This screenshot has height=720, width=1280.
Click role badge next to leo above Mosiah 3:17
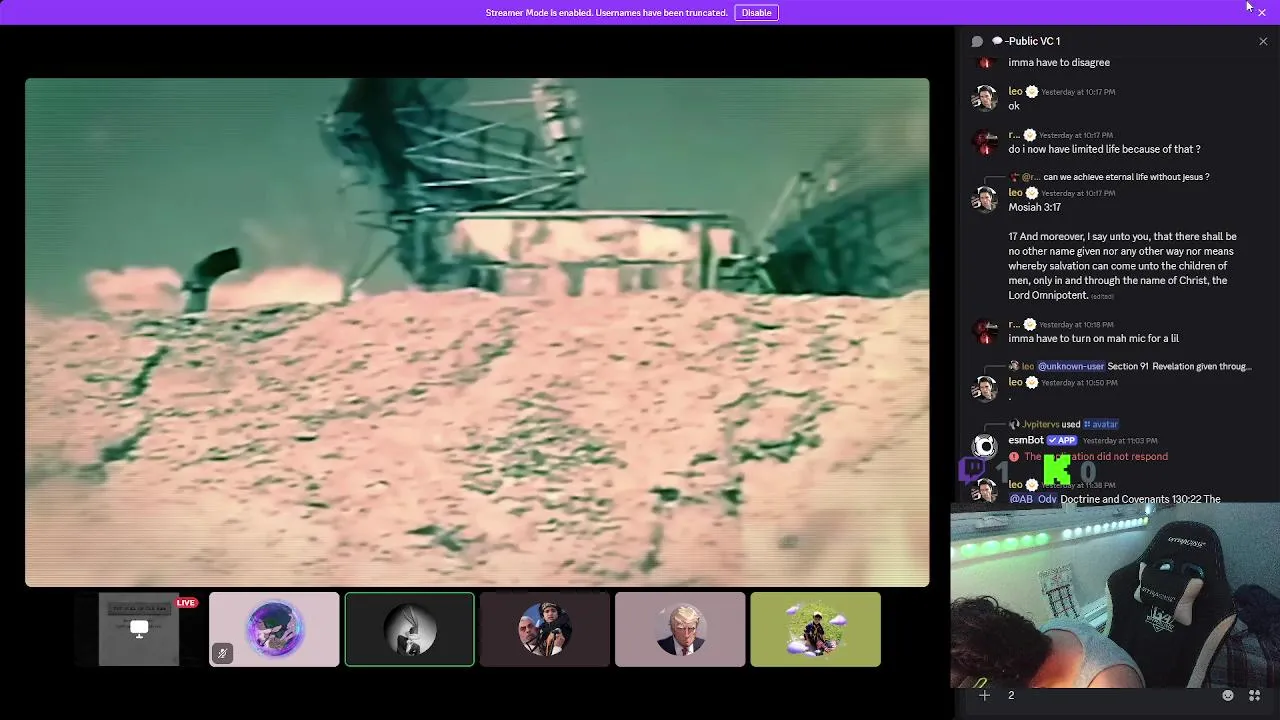point(1032,192)
